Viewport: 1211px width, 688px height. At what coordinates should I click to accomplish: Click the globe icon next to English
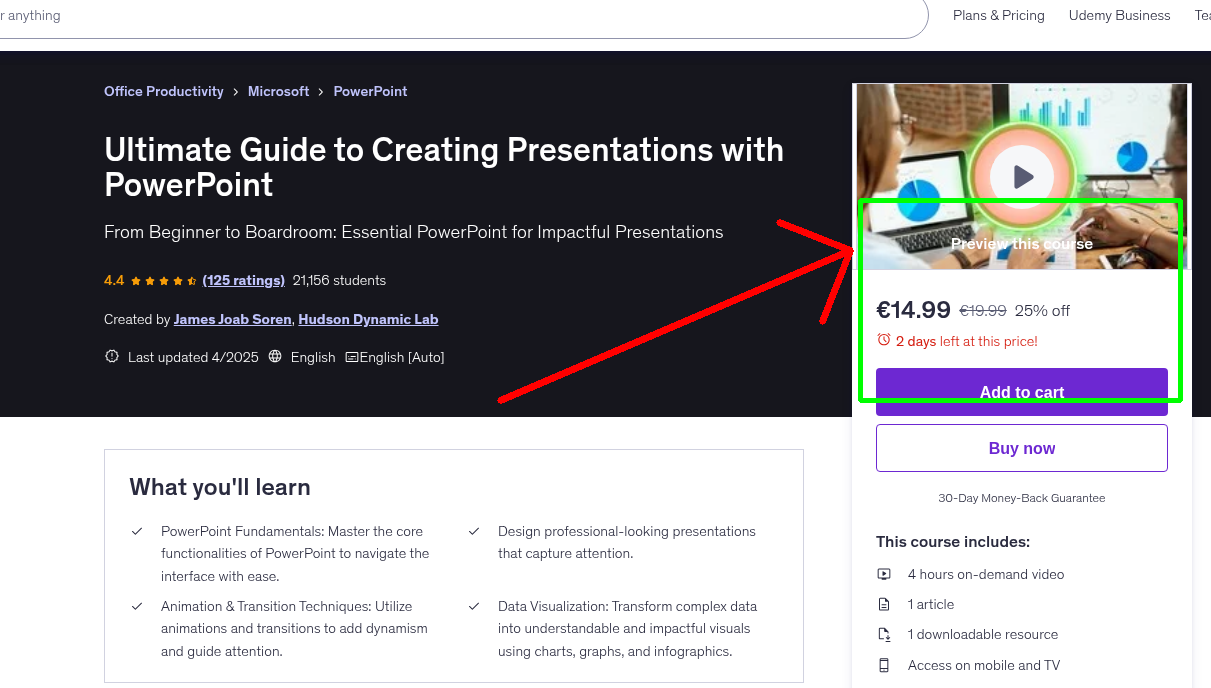click(275, 356)
